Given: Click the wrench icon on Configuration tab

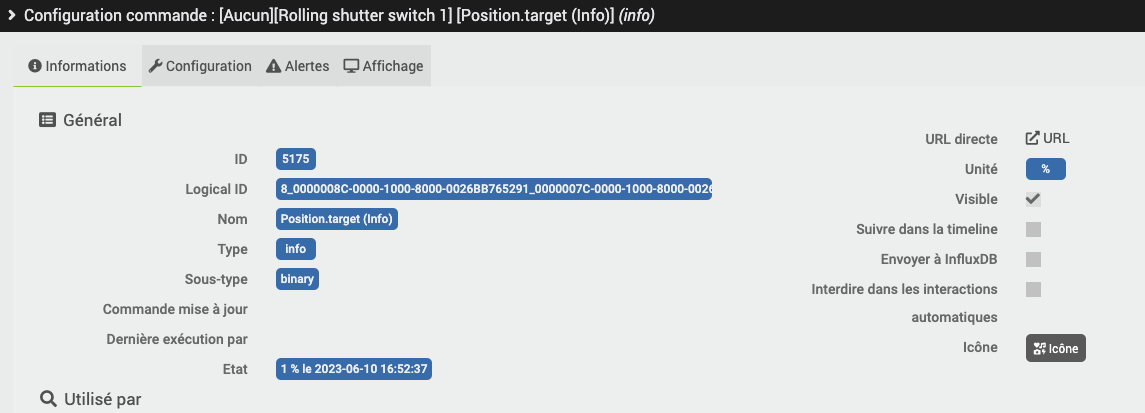Looking at the screenshot, I should click(155, 66).
